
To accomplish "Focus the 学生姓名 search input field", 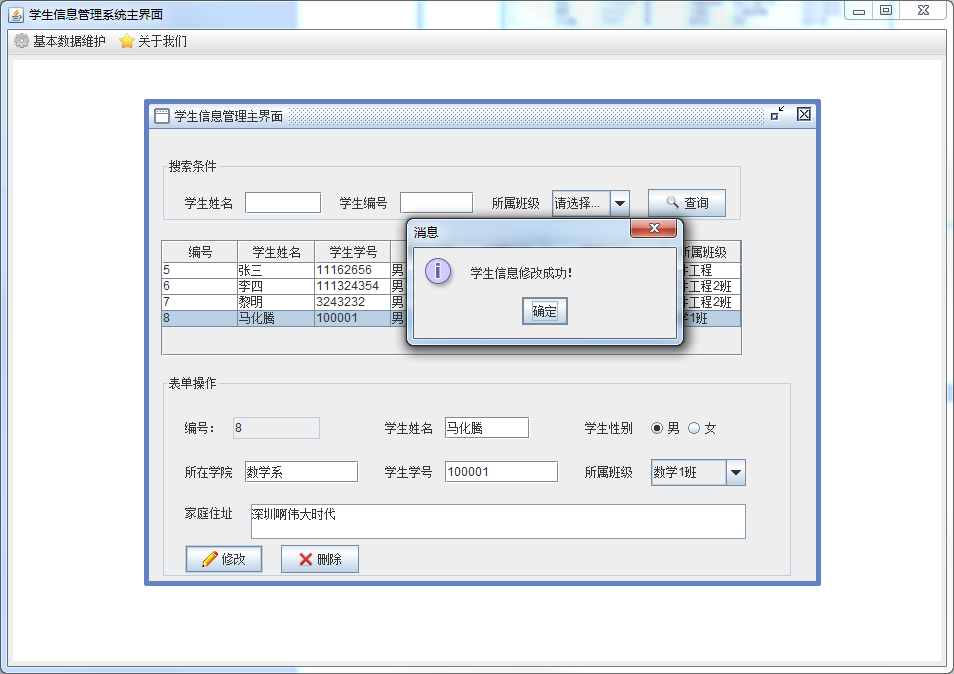I will click(283, 203).
